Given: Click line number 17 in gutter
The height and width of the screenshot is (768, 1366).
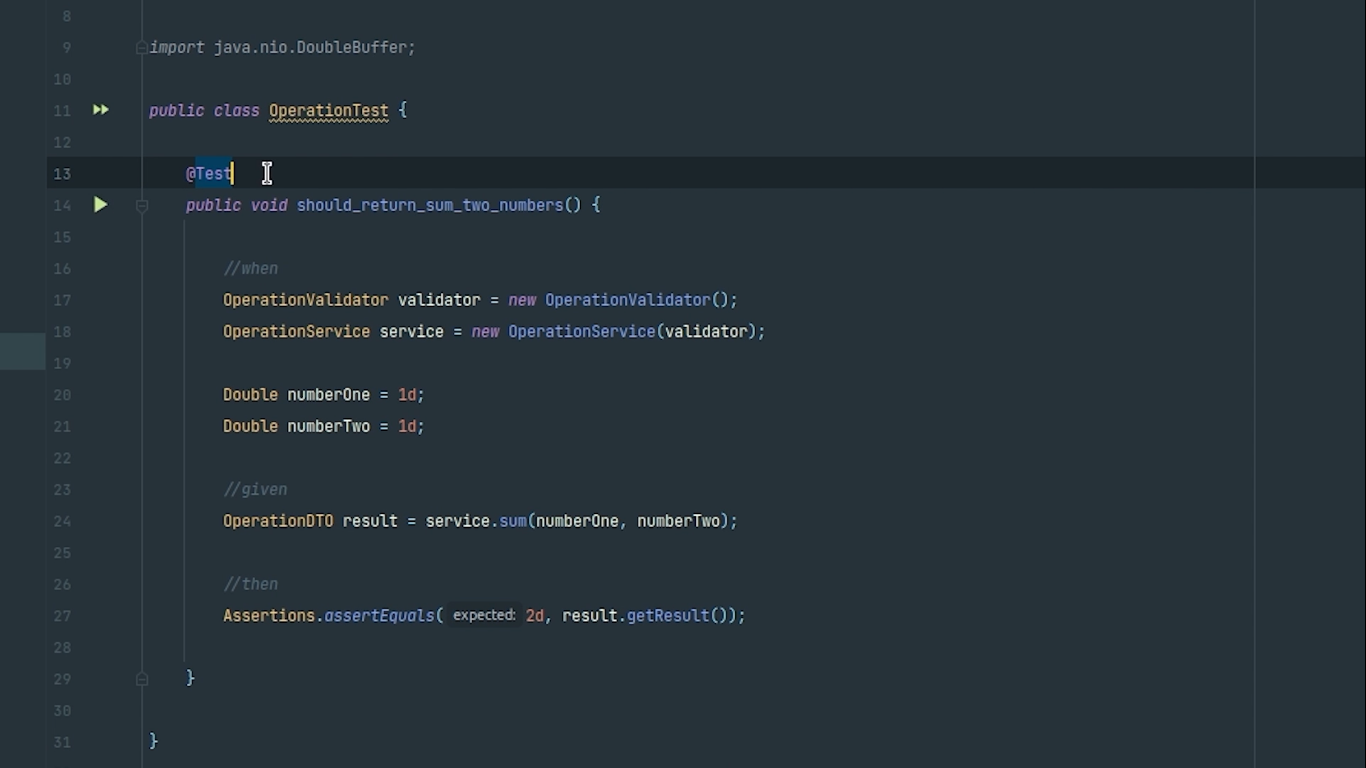Looking at the screenshot, I should pyautogui.click(x=62, y=300).
